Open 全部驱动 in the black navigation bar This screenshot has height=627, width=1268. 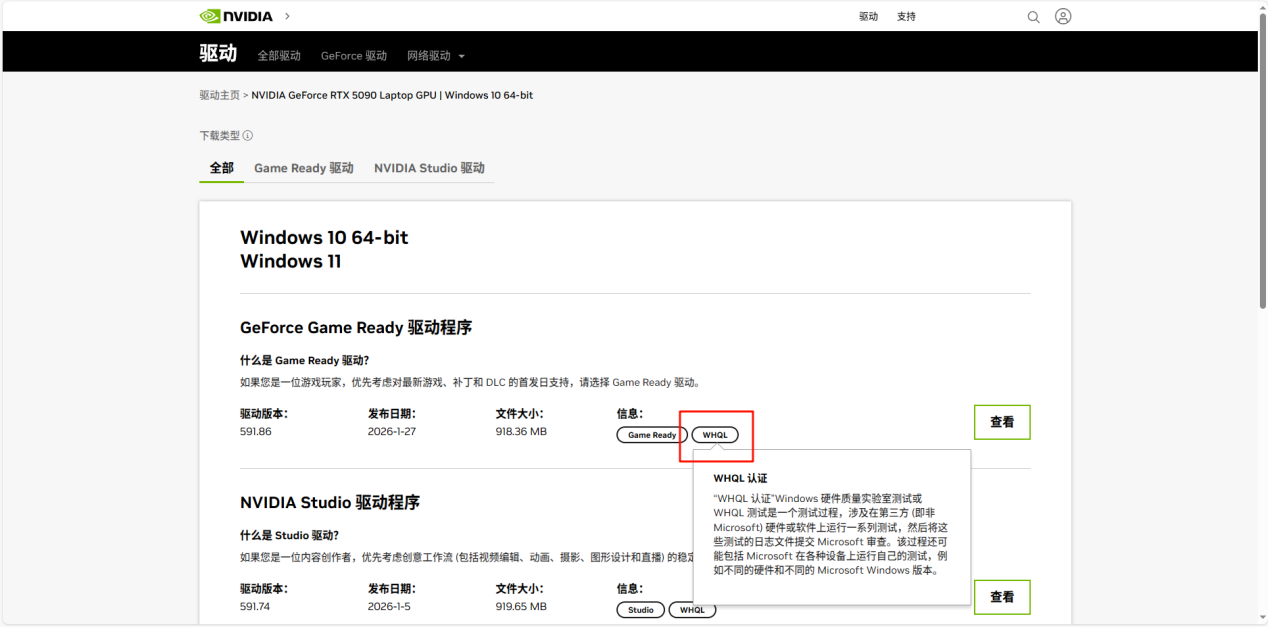click(x=279, y=56)
